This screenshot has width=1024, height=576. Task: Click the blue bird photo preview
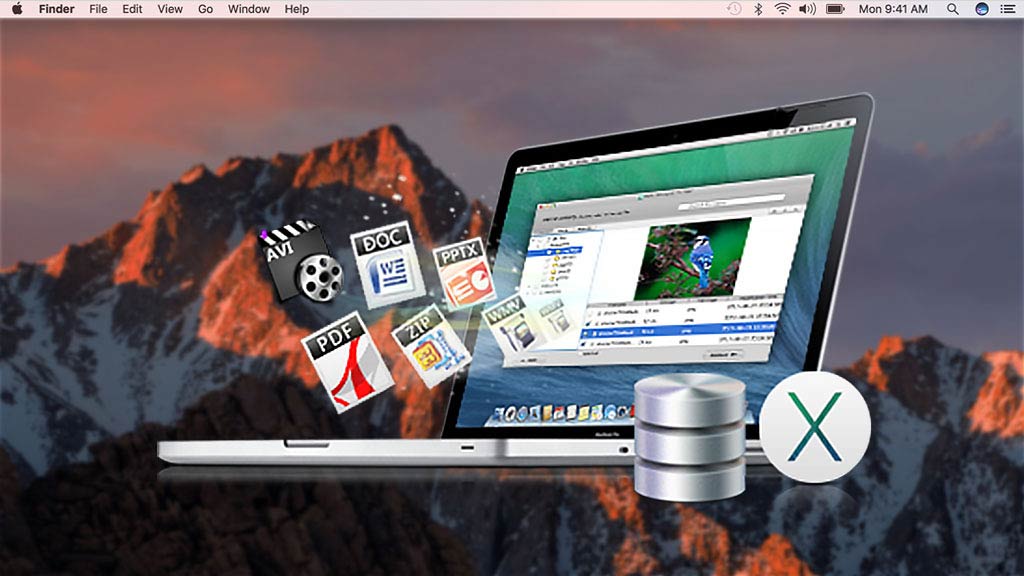coord(698,257)
